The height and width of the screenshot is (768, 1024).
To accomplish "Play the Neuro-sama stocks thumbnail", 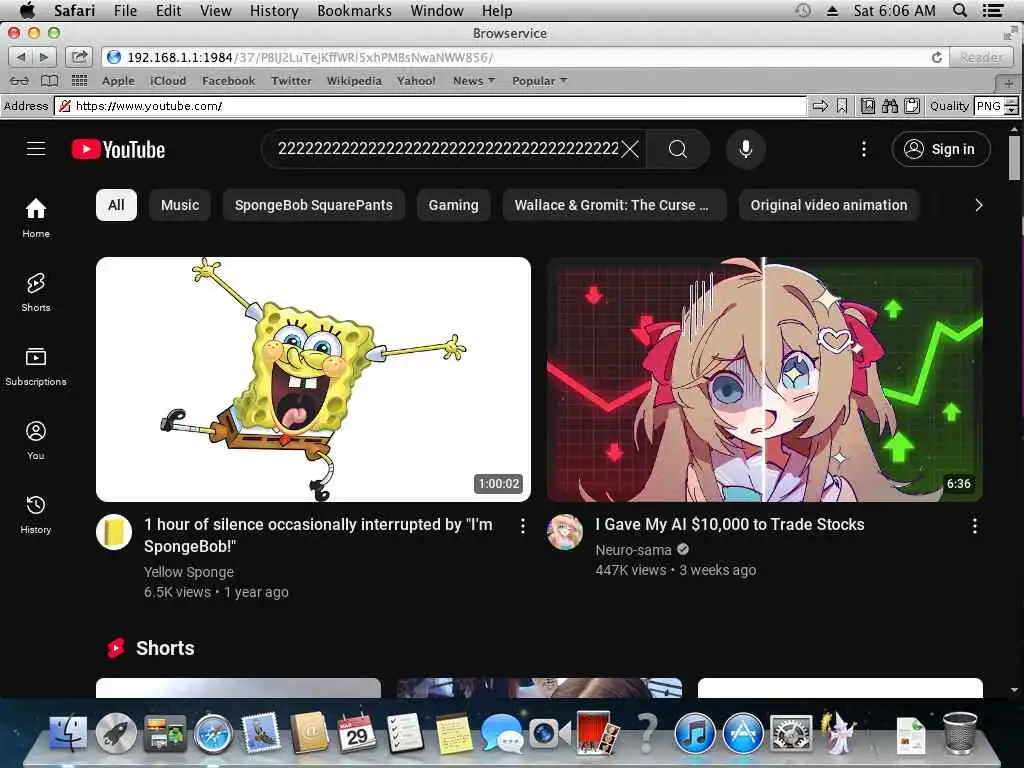I will (x=765, y=379).
